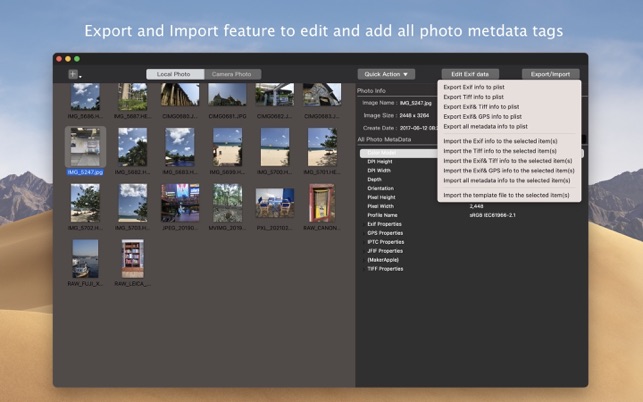Image resolution: width=643 pixels, height=402 pixels.
Task: Expand the {MakerApple} group
Action: point(363,260)
